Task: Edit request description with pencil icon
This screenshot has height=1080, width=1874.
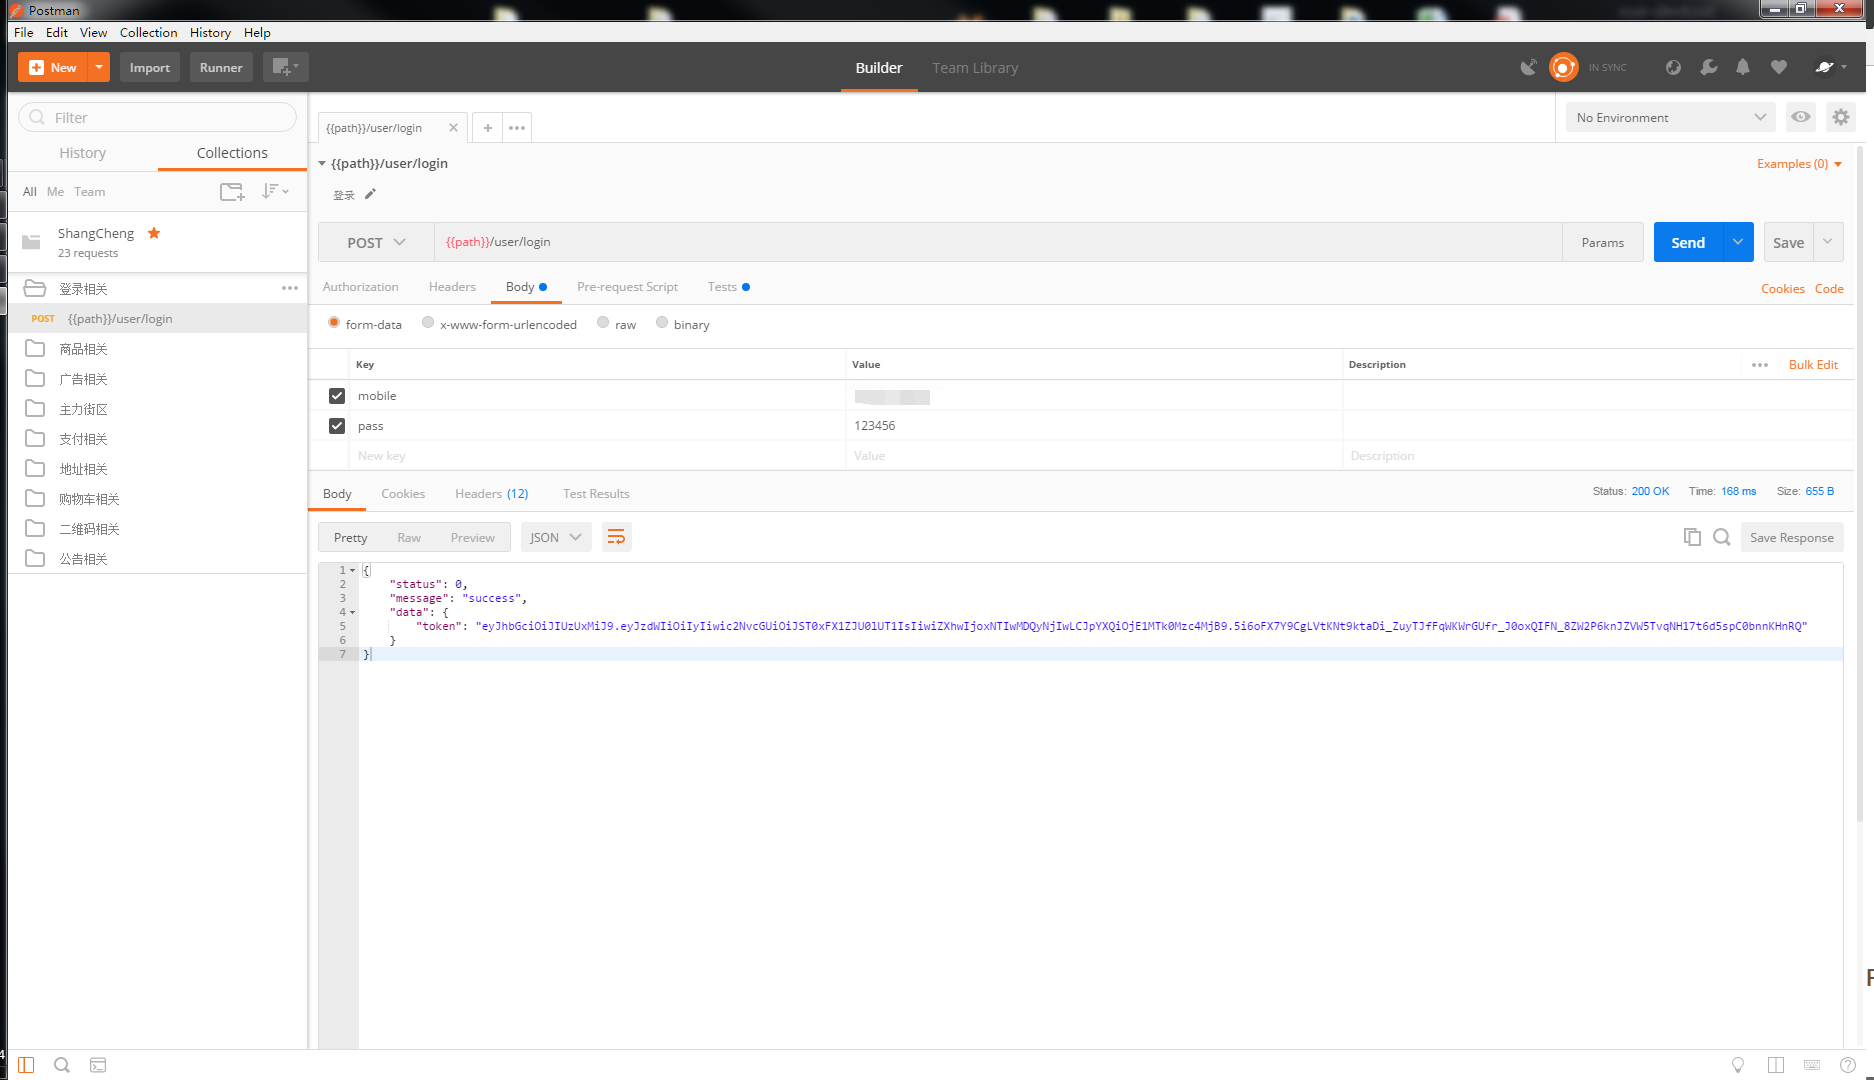Action: pyautogui.click(x=370, y=194)
